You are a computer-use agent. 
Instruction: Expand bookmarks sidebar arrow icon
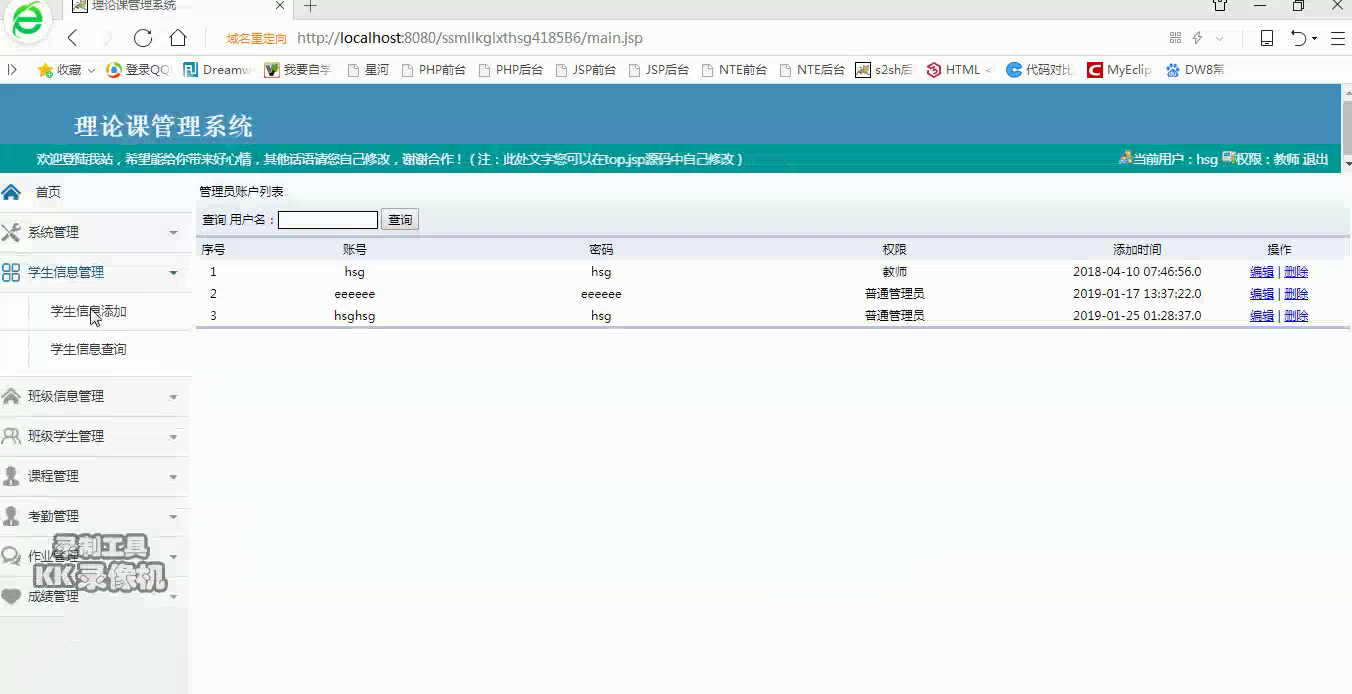(12, 70)
